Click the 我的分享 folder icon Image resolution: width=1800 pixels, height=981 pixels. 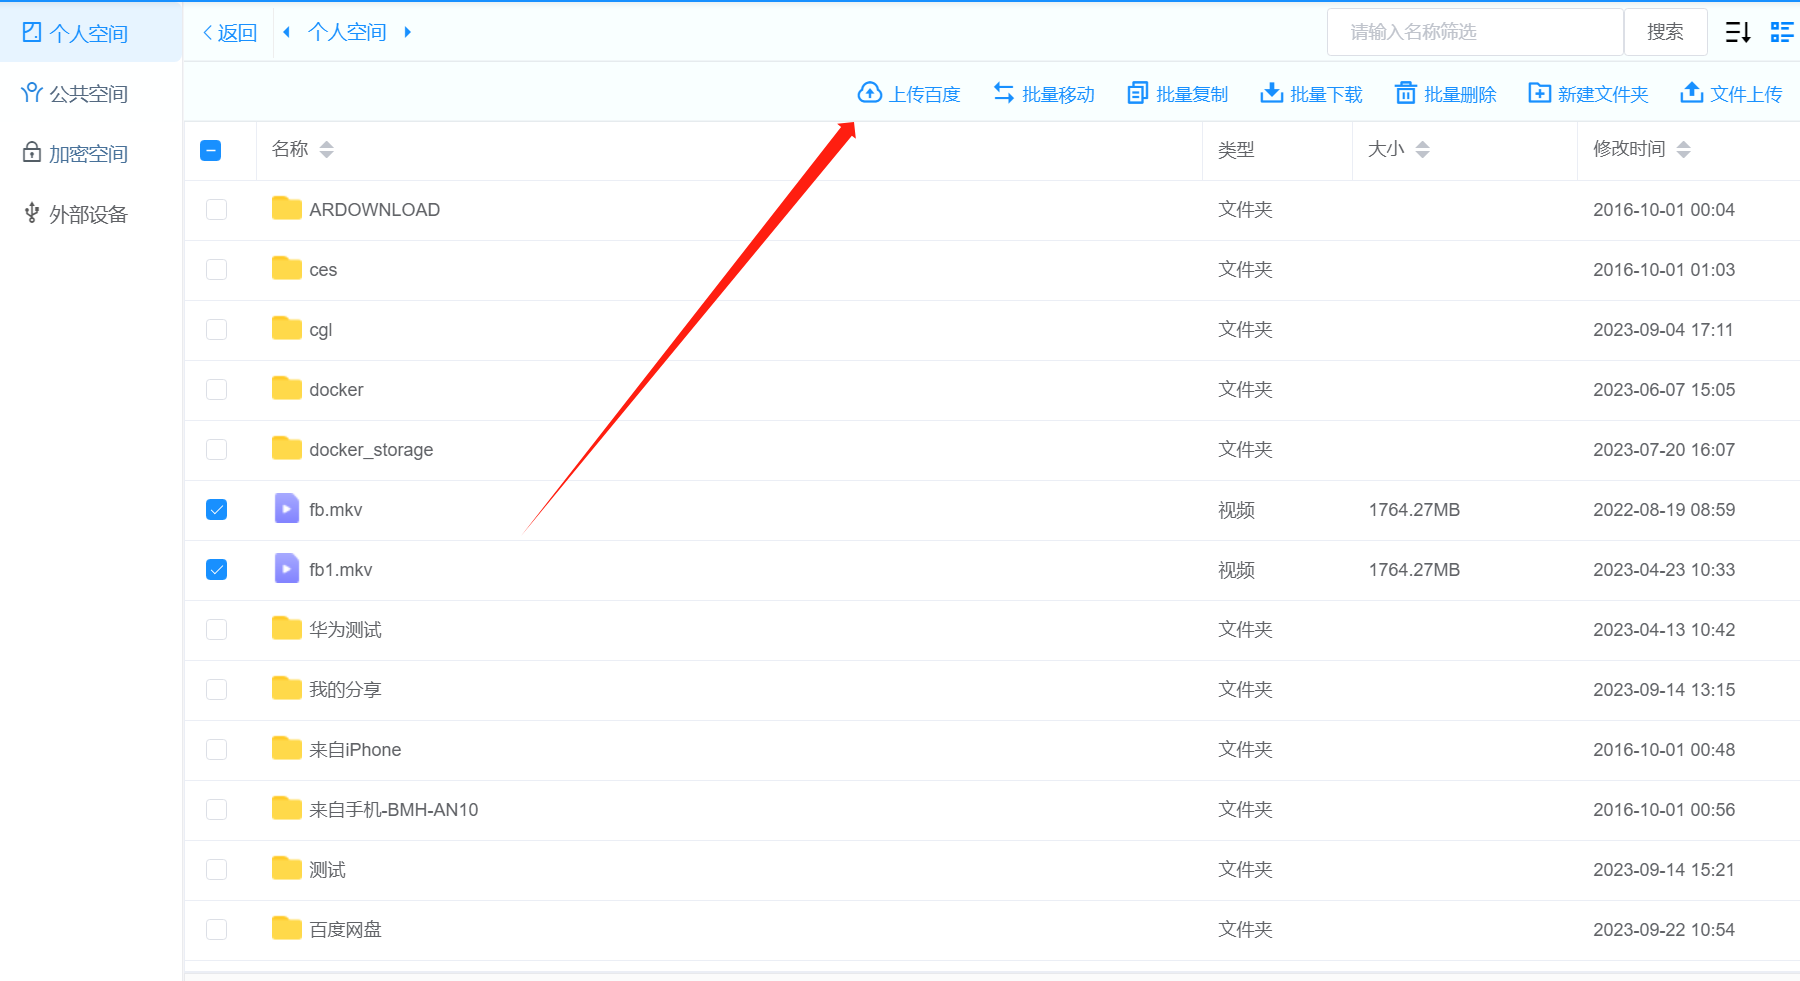tap(287, 688)
